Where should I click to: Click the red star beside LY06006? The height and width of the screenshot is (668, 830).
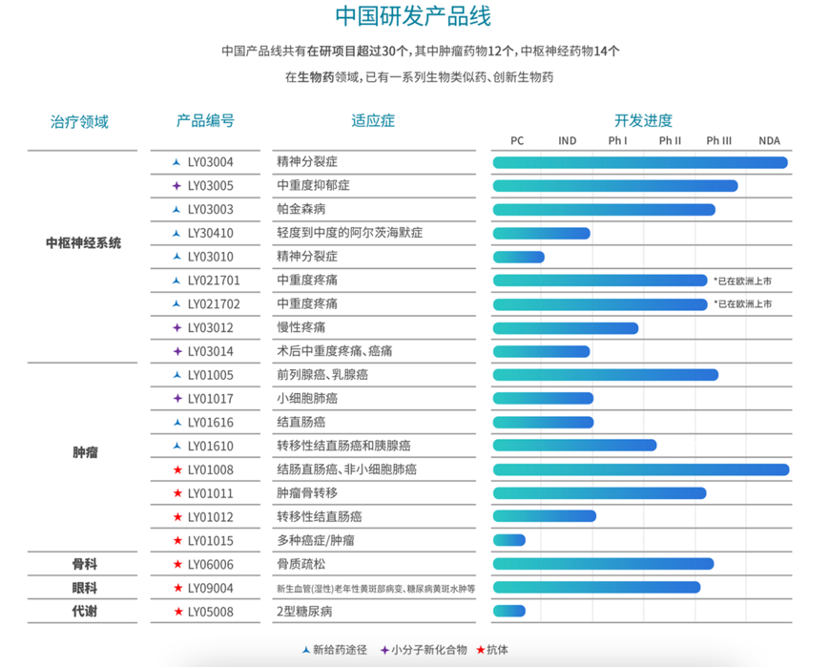177,564
